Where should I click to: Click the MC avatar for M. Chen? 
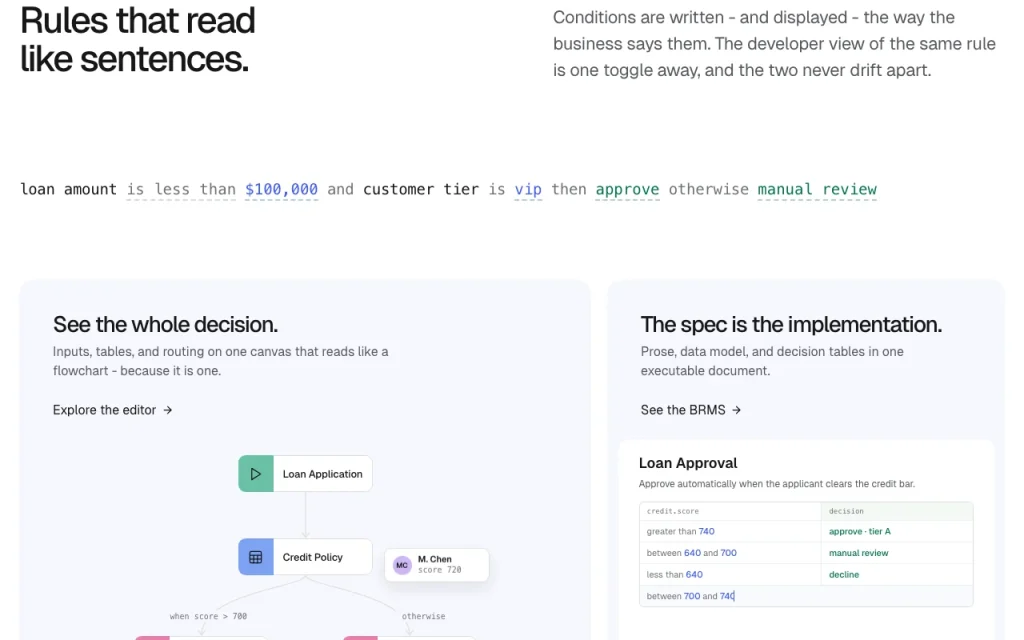402,565
